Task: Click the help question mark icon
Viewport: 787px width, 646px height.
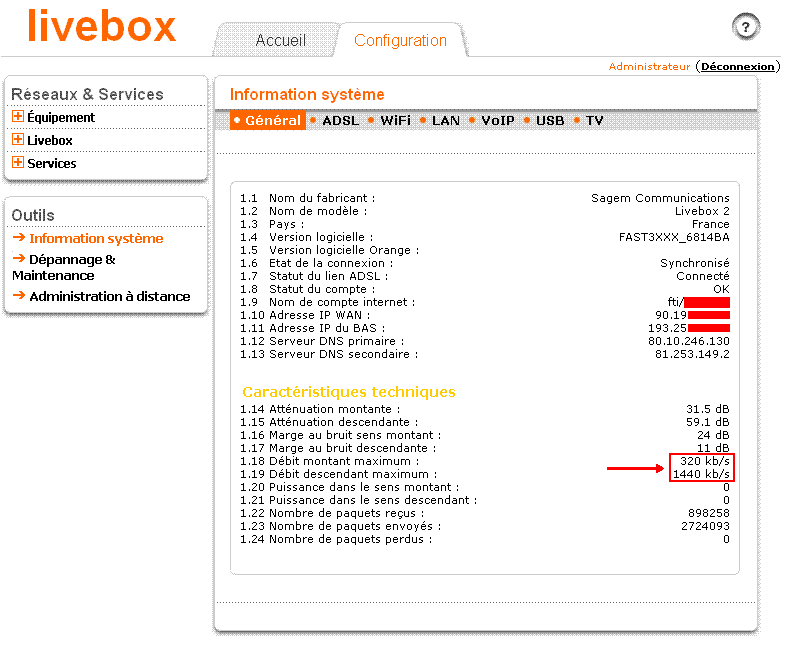Action: (746, 27)
